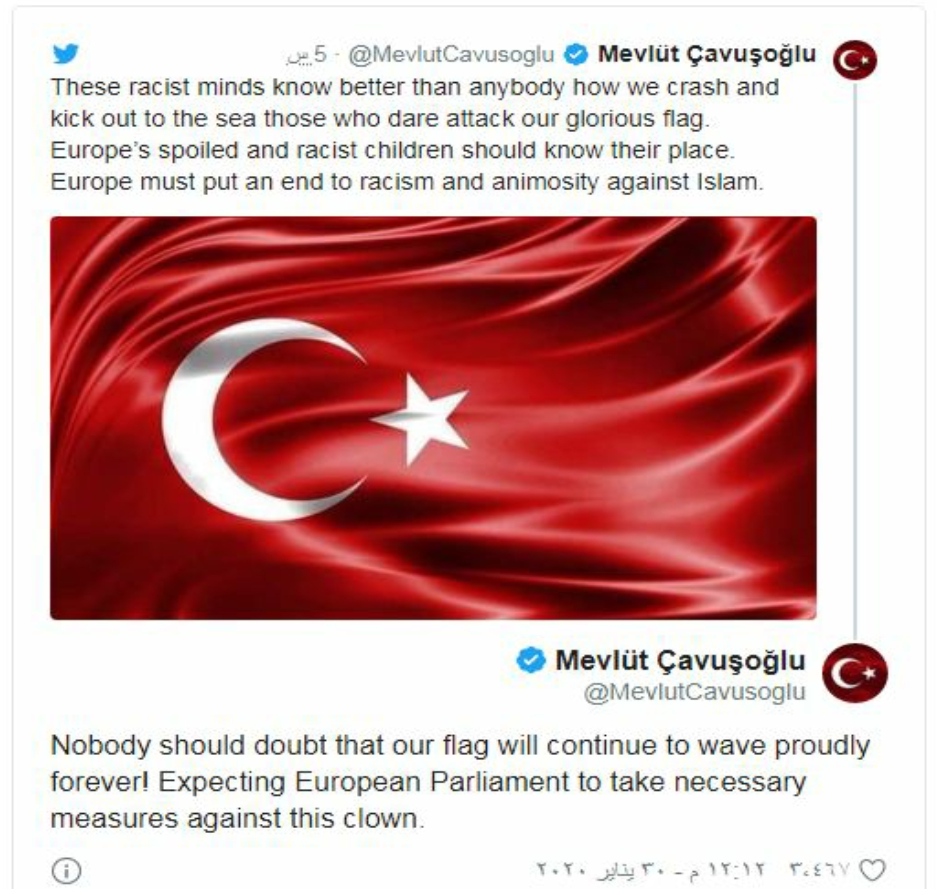This screenshot has height=895, width=942.
Task: Open the lower Turkish flag profile avatar
Action: click(855, 673)
